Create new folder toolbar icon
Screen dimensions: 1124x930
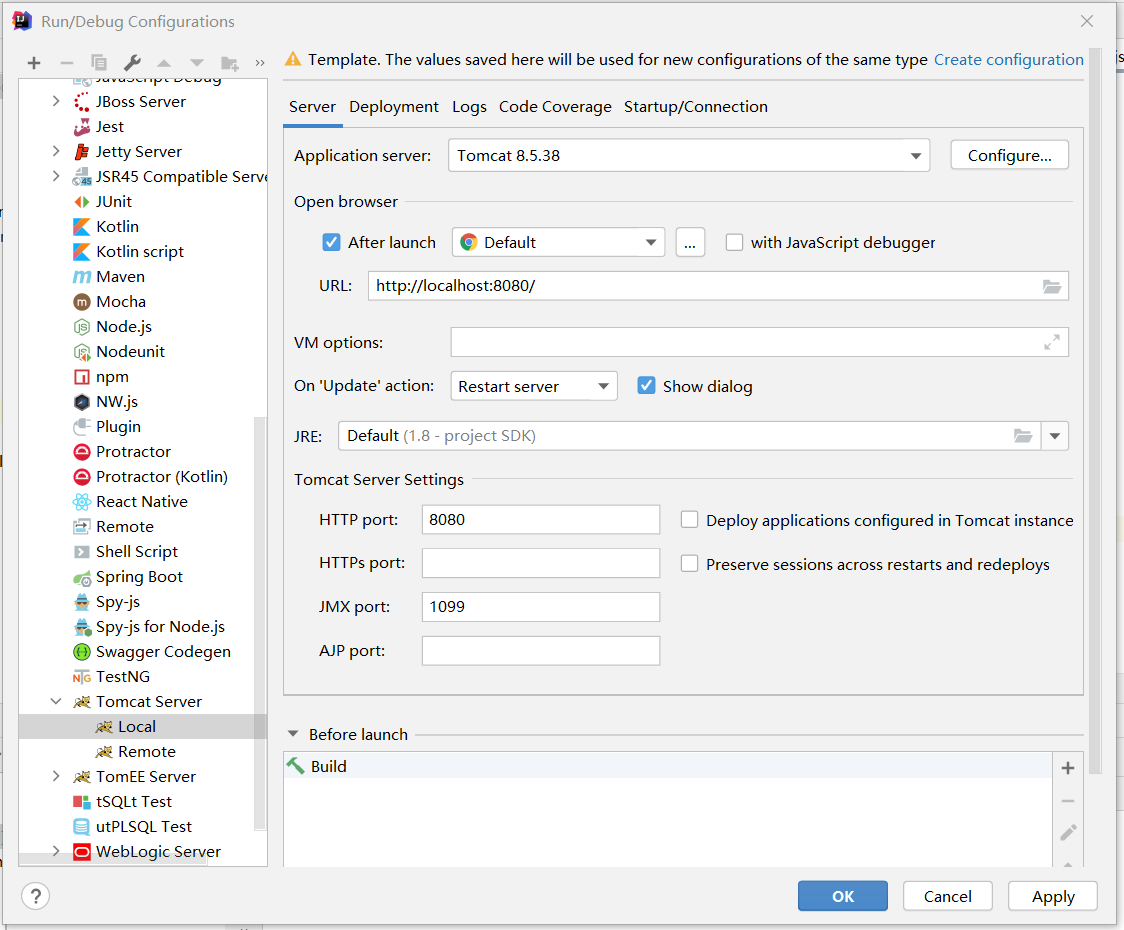pyautogui.click(x=229, y=63)
